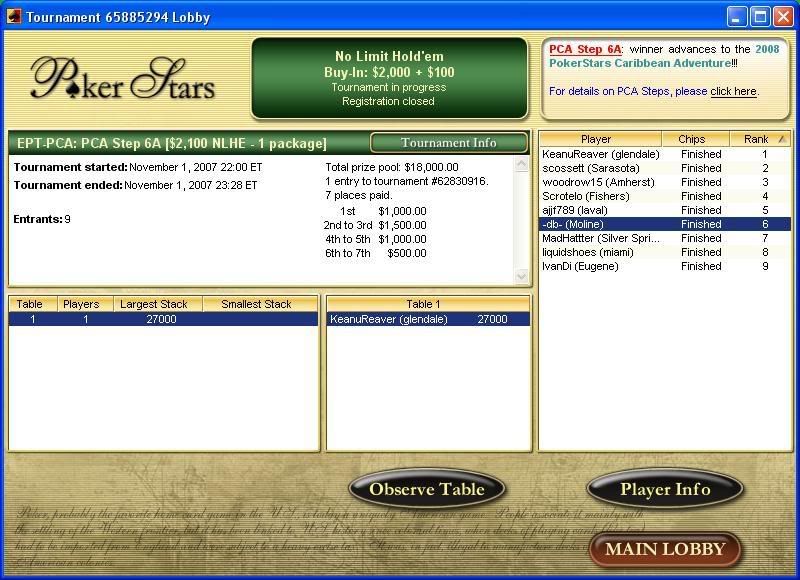Sort player list by Chips column
800x580 pixels.
(x=691, y=139)
